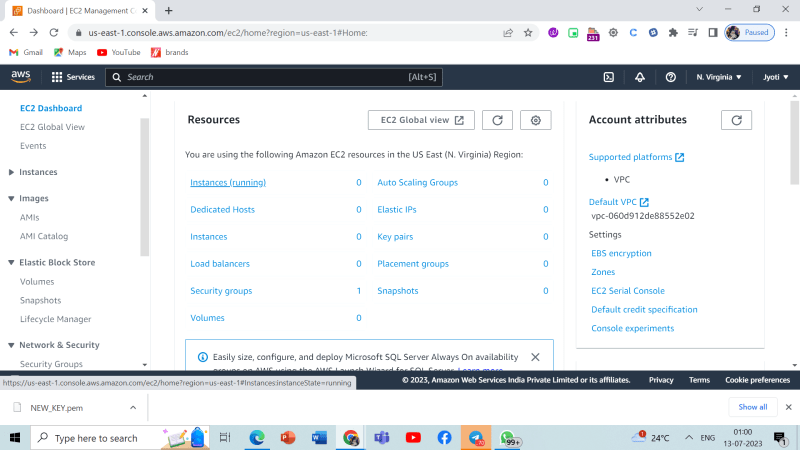Open the Supported platforms link
Image resolution: width=800 pixels, height=450 pixels.
(x=636, y=157)
